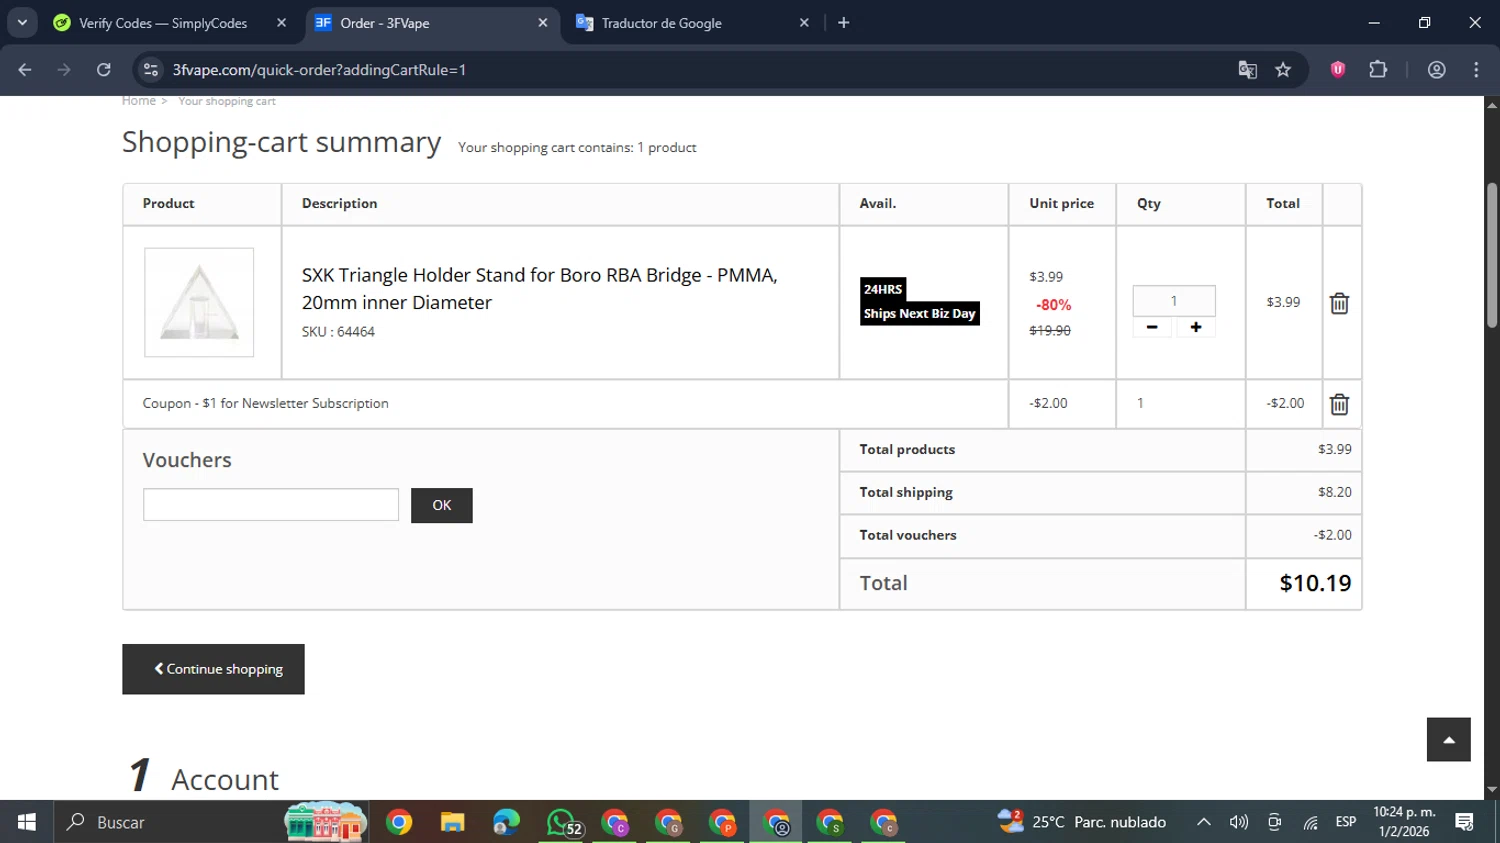
Task: Open the Windows Start menu
Action: pos(27,822)
